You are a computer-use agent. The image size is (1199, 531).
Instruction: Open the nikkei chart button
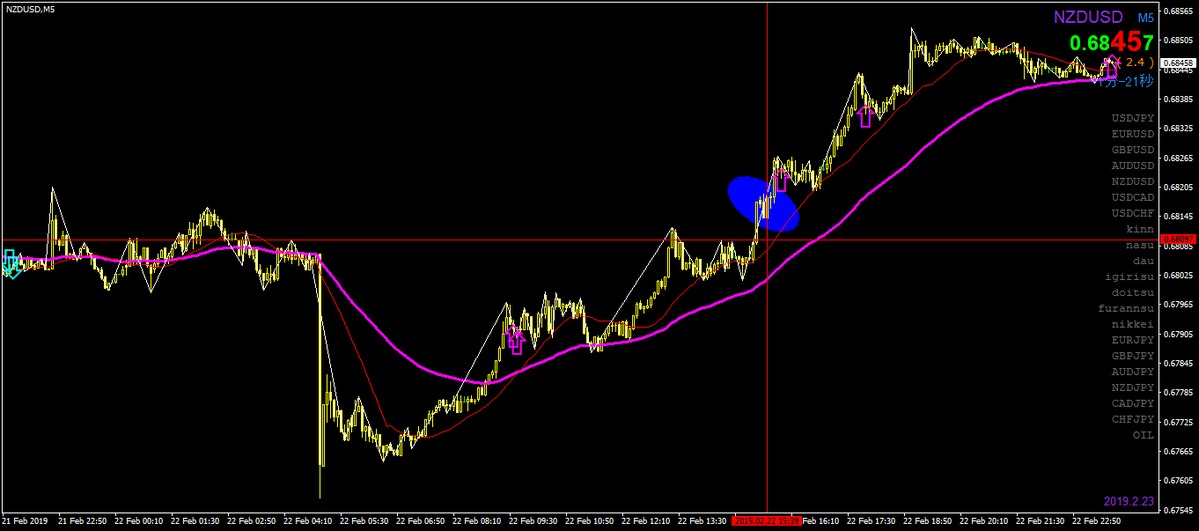click(1132, 324)
